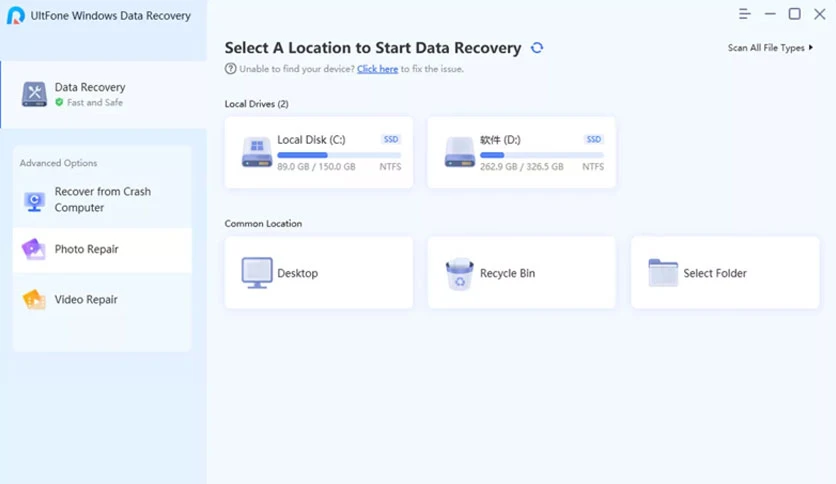Close the UltFone window
Image resolution: width=836 pixels, height=484 pixels.
[x=819, y=14]
